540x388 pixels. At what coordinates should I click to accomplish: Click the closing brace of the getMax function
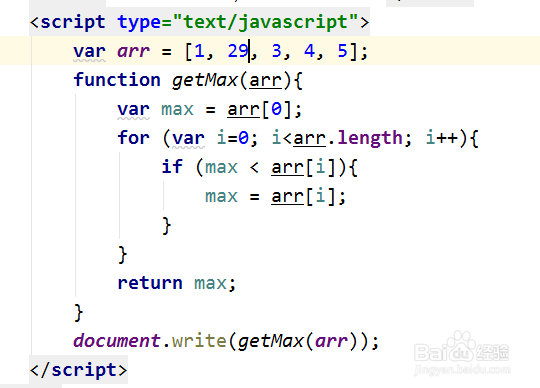click(79, 312)
